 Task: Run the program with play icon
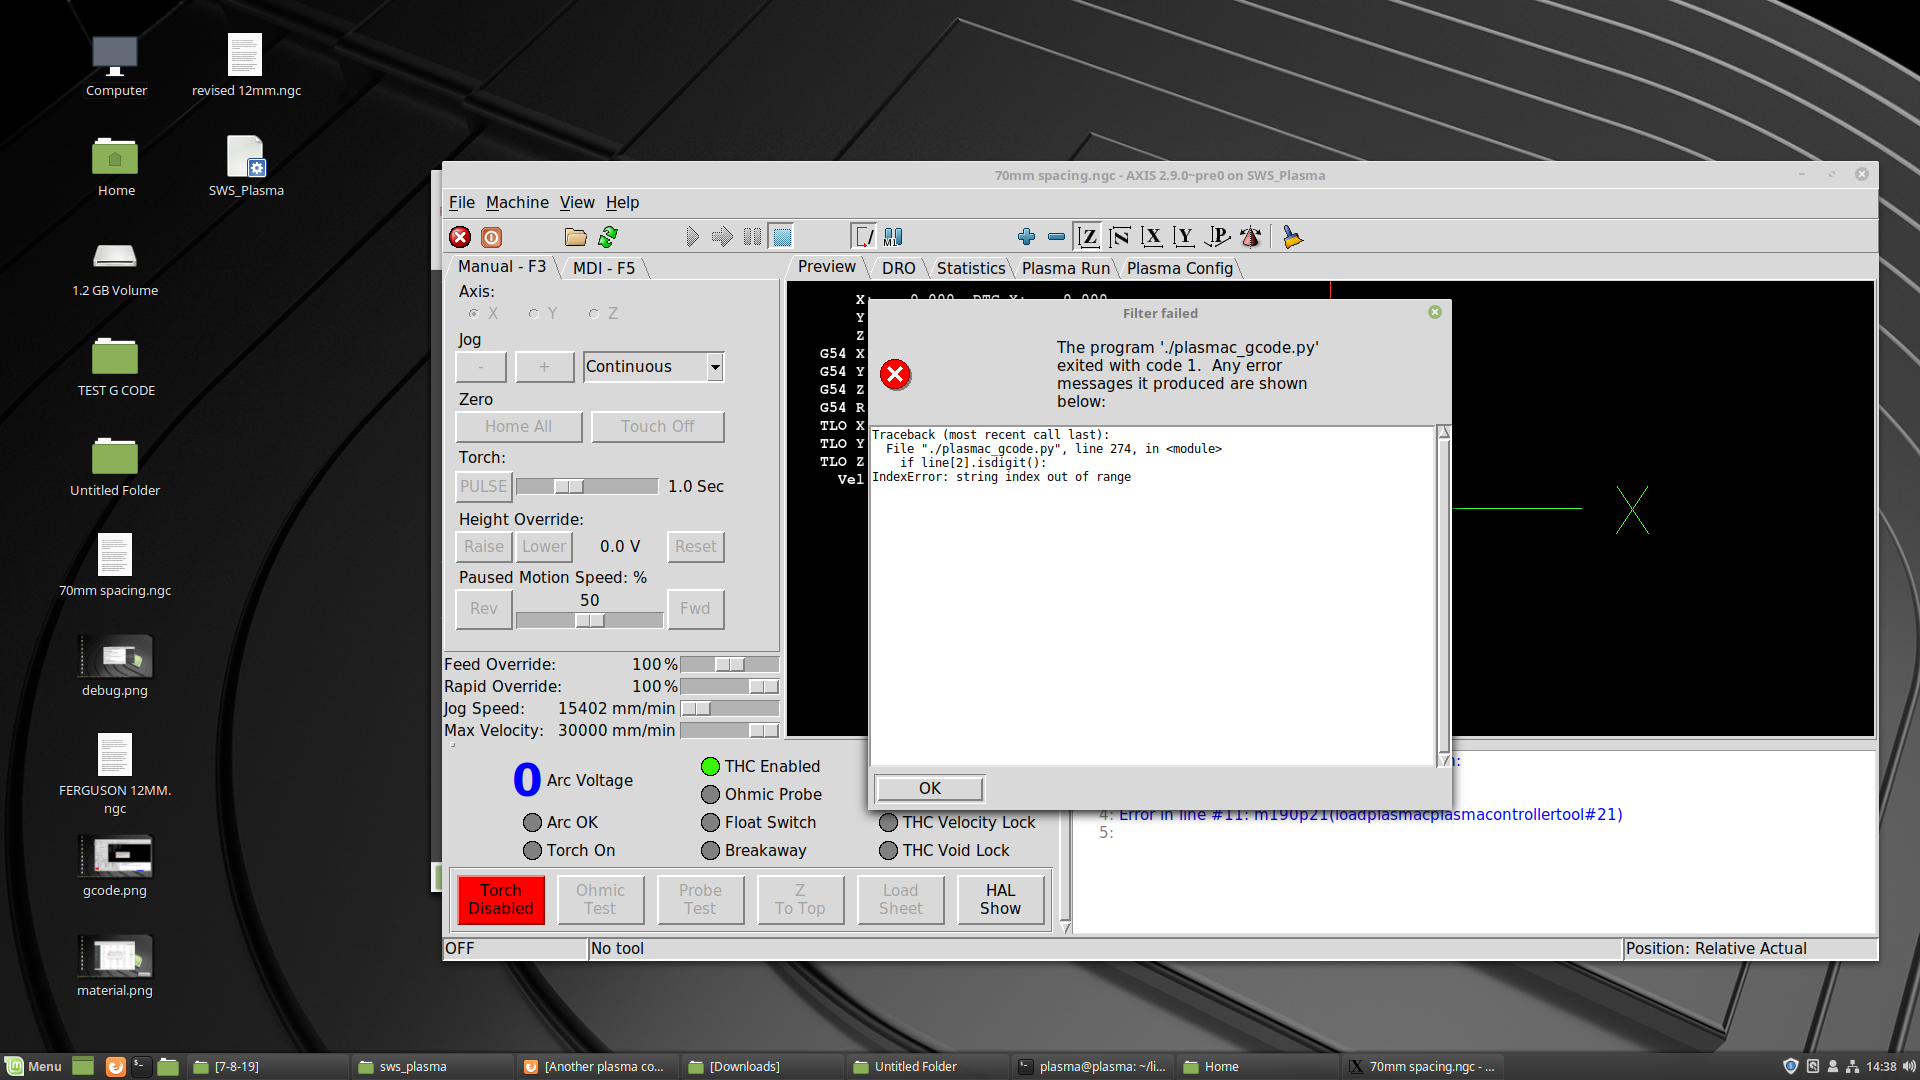[x=692, y=237]
